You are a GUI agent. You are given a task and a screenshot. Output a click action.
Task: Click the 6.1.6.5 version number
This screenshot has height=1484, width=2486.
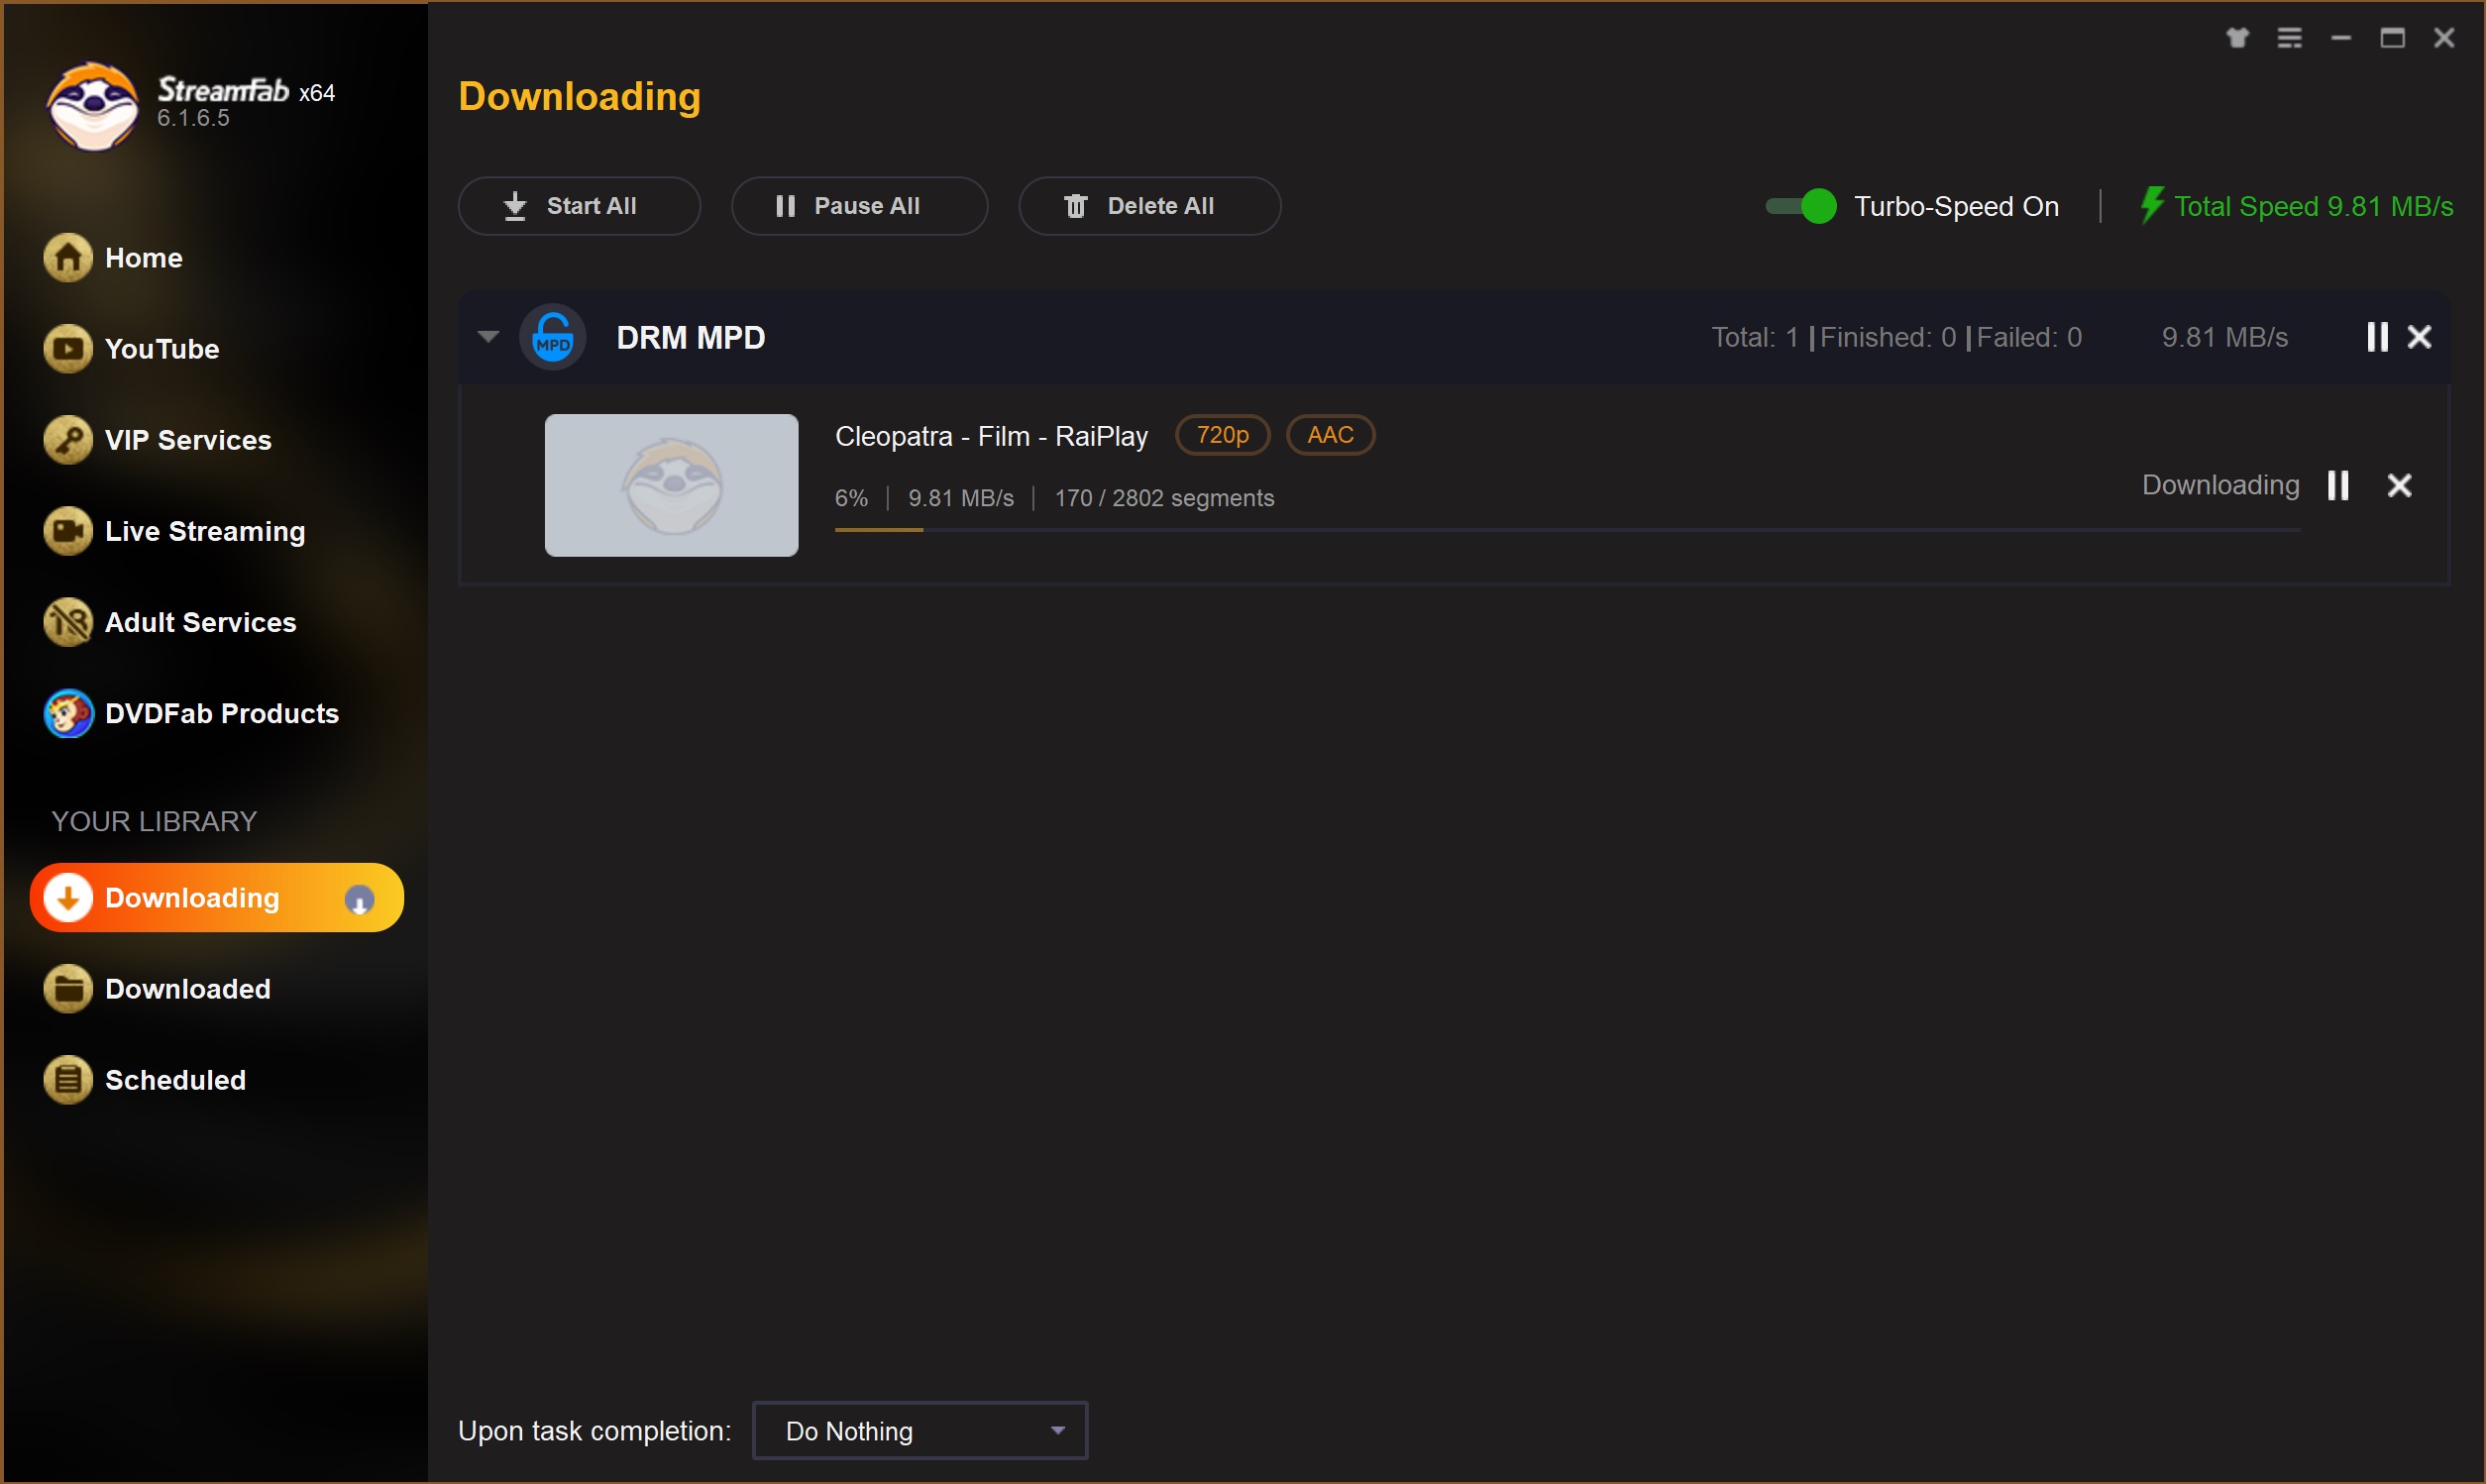(x=193, y=118)
